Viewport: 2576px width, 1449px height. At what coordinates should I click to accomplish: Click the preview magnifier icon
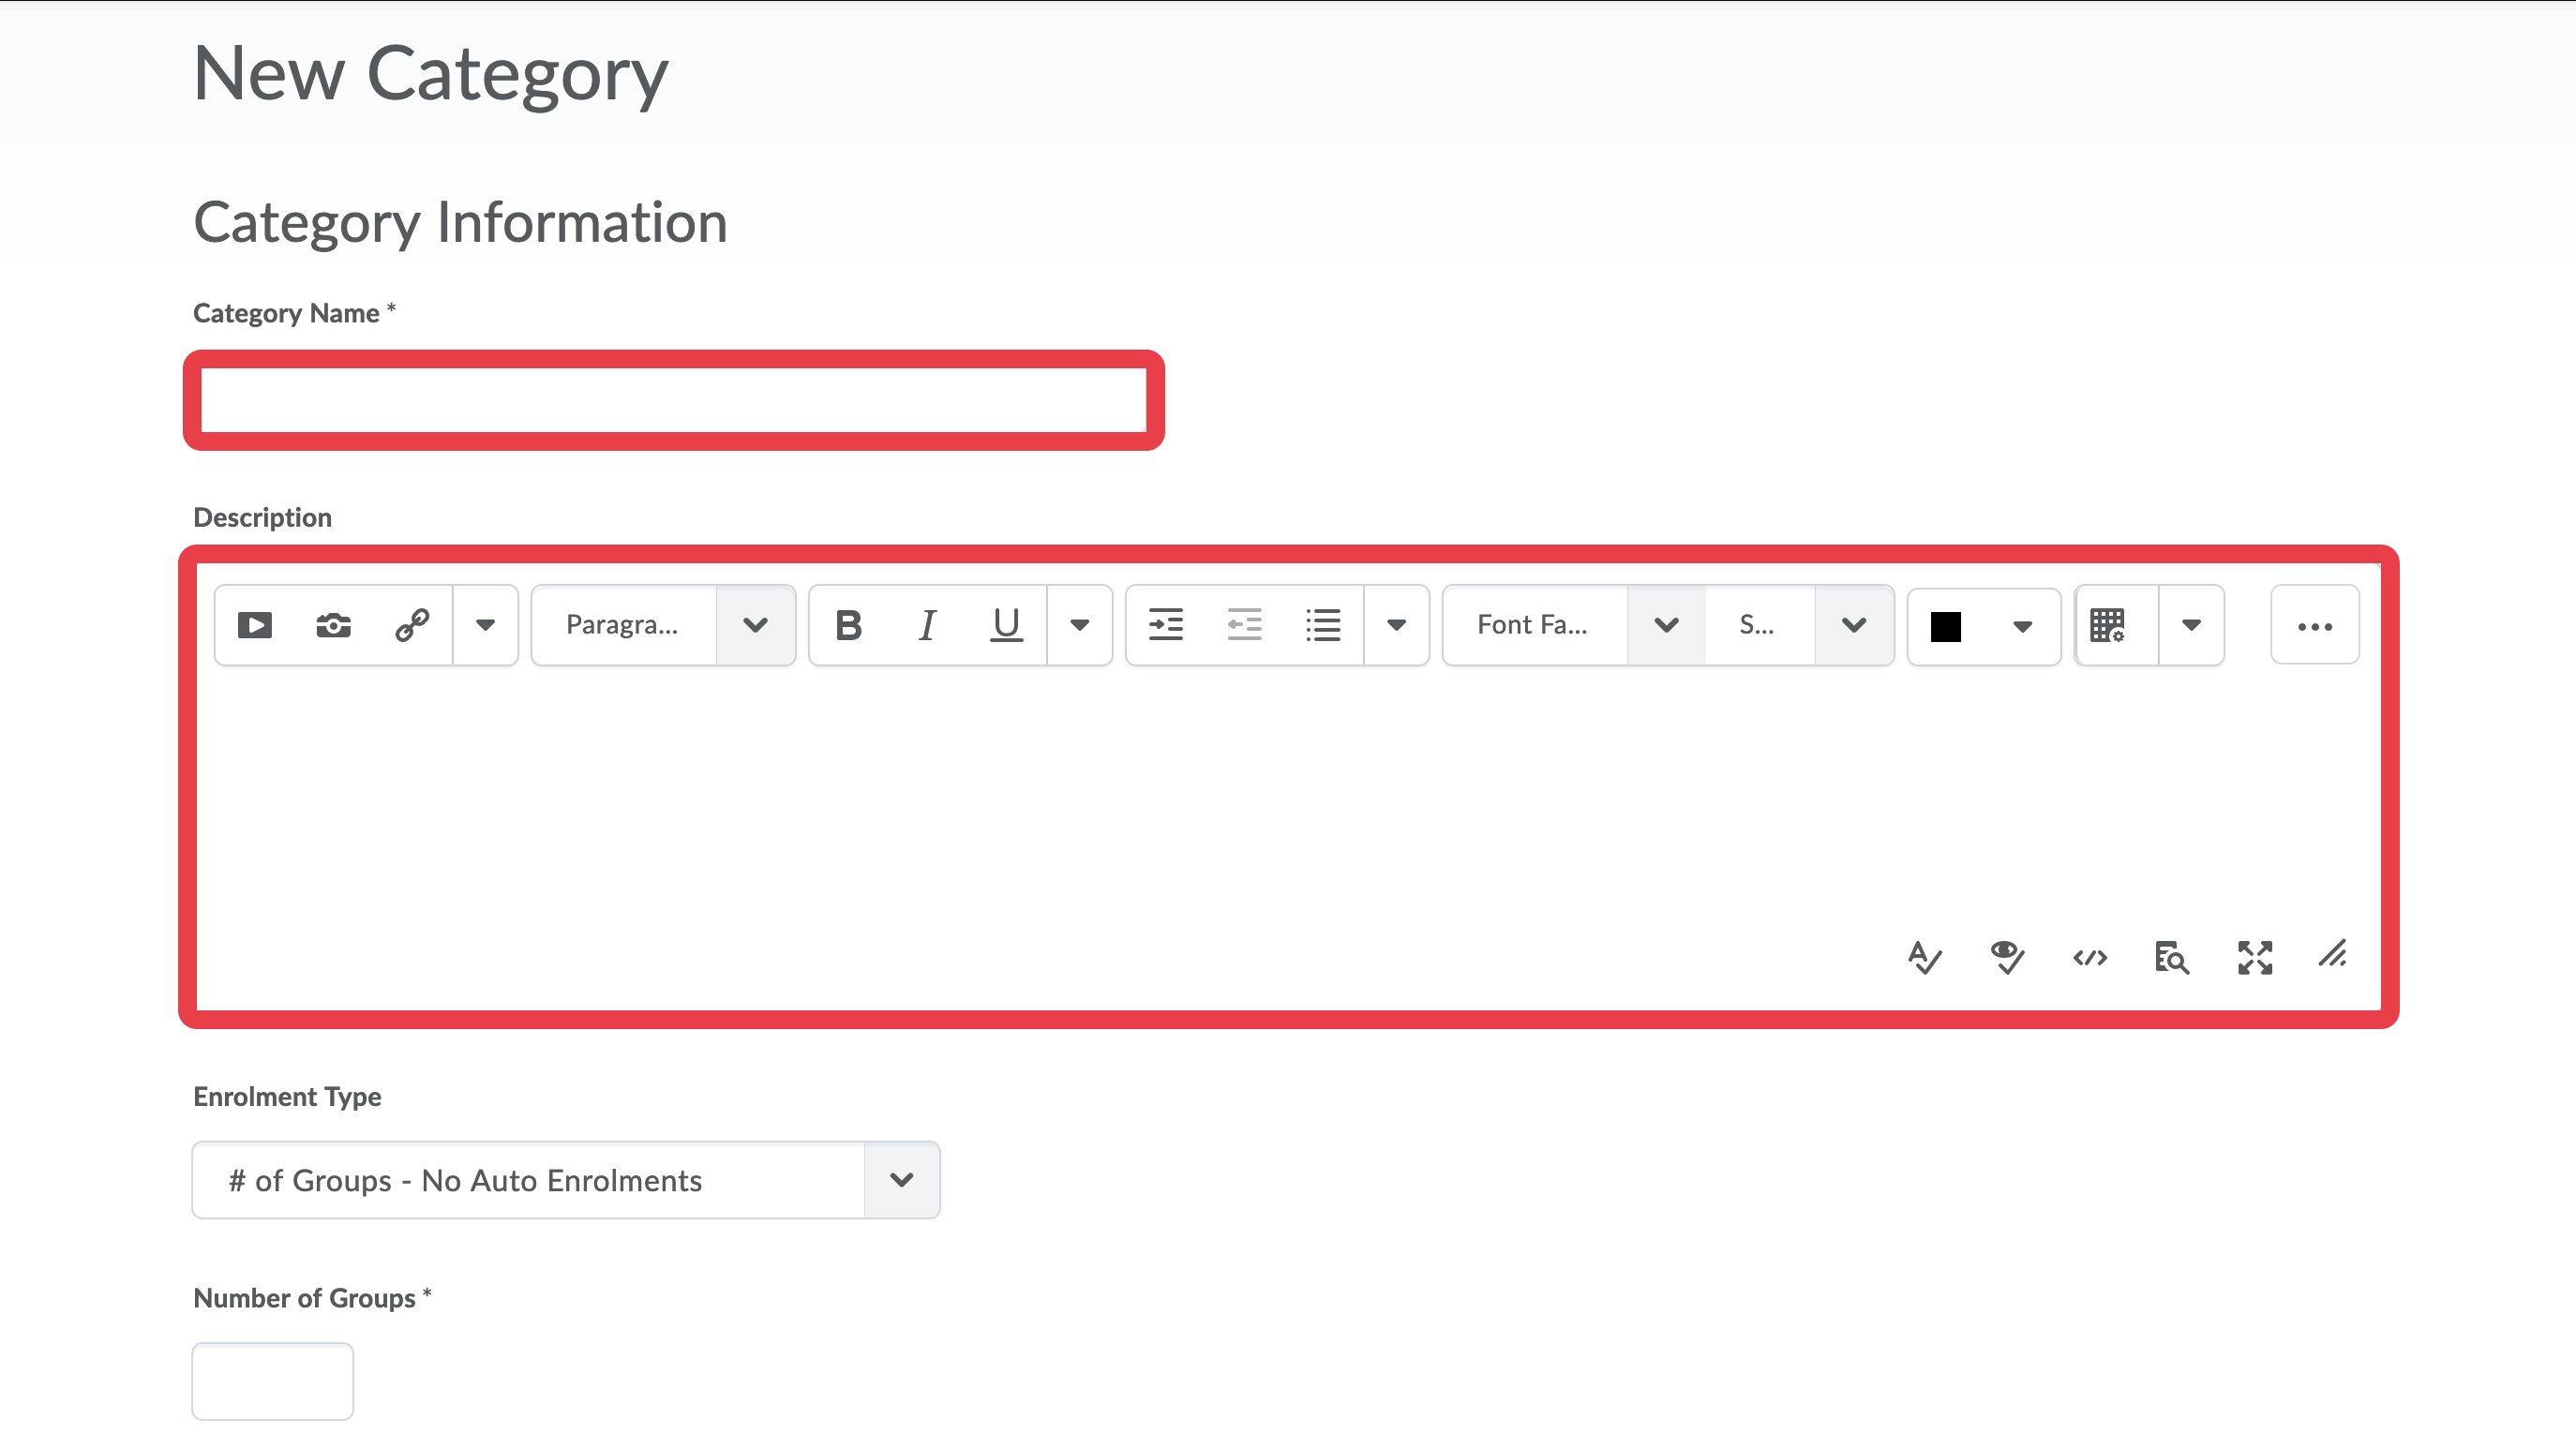[2171, 957]
